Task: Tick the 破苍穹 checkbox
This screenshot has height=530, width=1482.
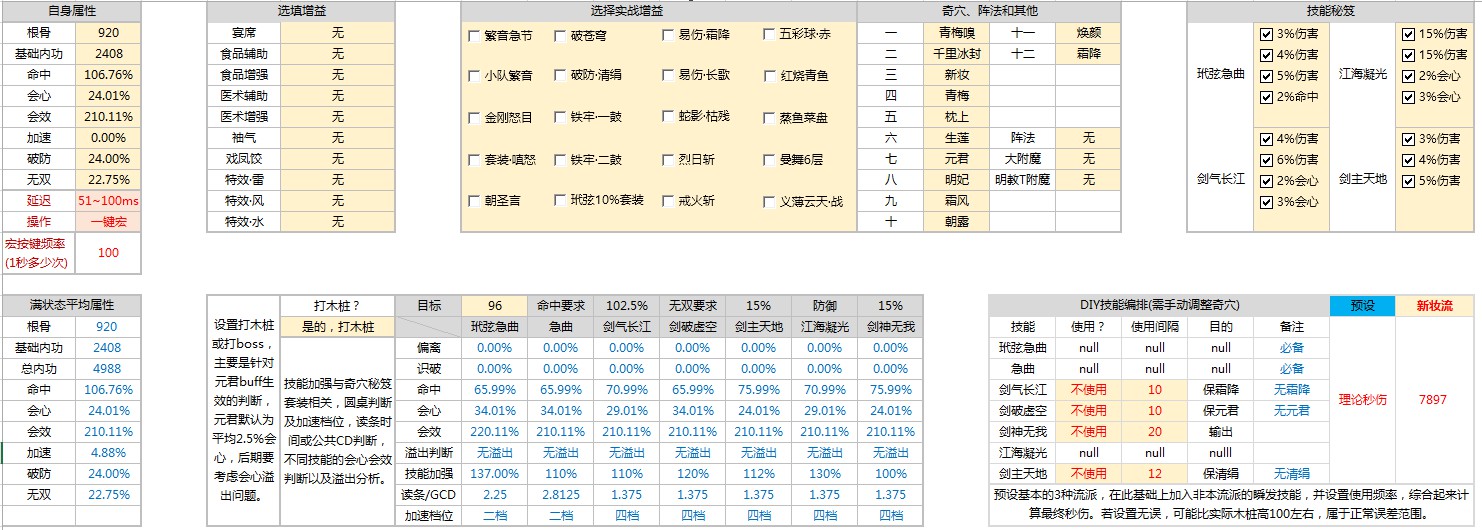Action: point(560,35)
